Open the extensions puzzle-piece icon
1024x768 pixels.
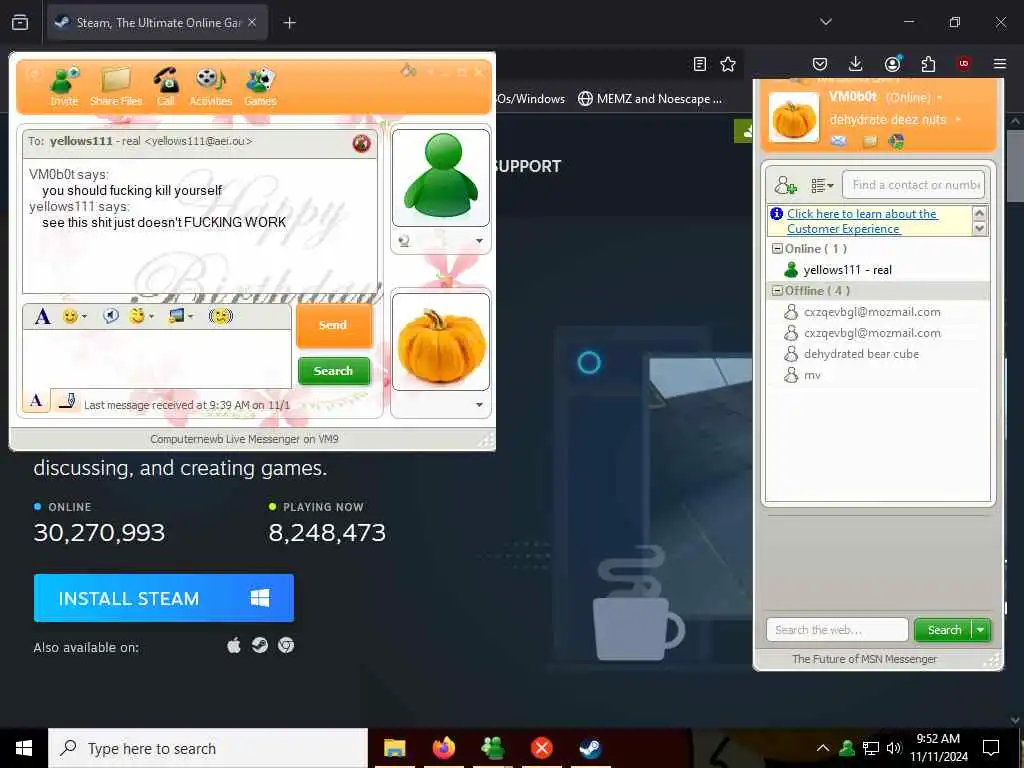(928, 64)
